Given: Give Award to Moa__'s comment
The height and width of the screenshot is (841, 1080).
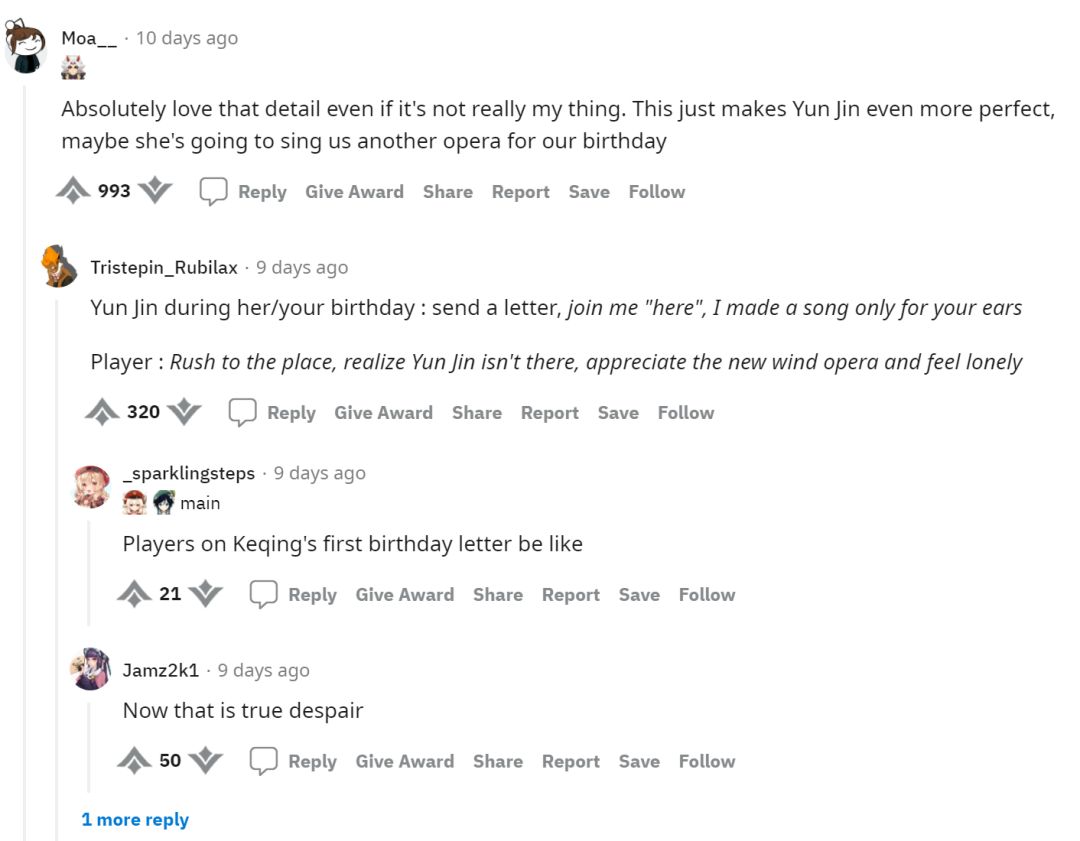Looking at the screenshot, I should pos(354,191).
